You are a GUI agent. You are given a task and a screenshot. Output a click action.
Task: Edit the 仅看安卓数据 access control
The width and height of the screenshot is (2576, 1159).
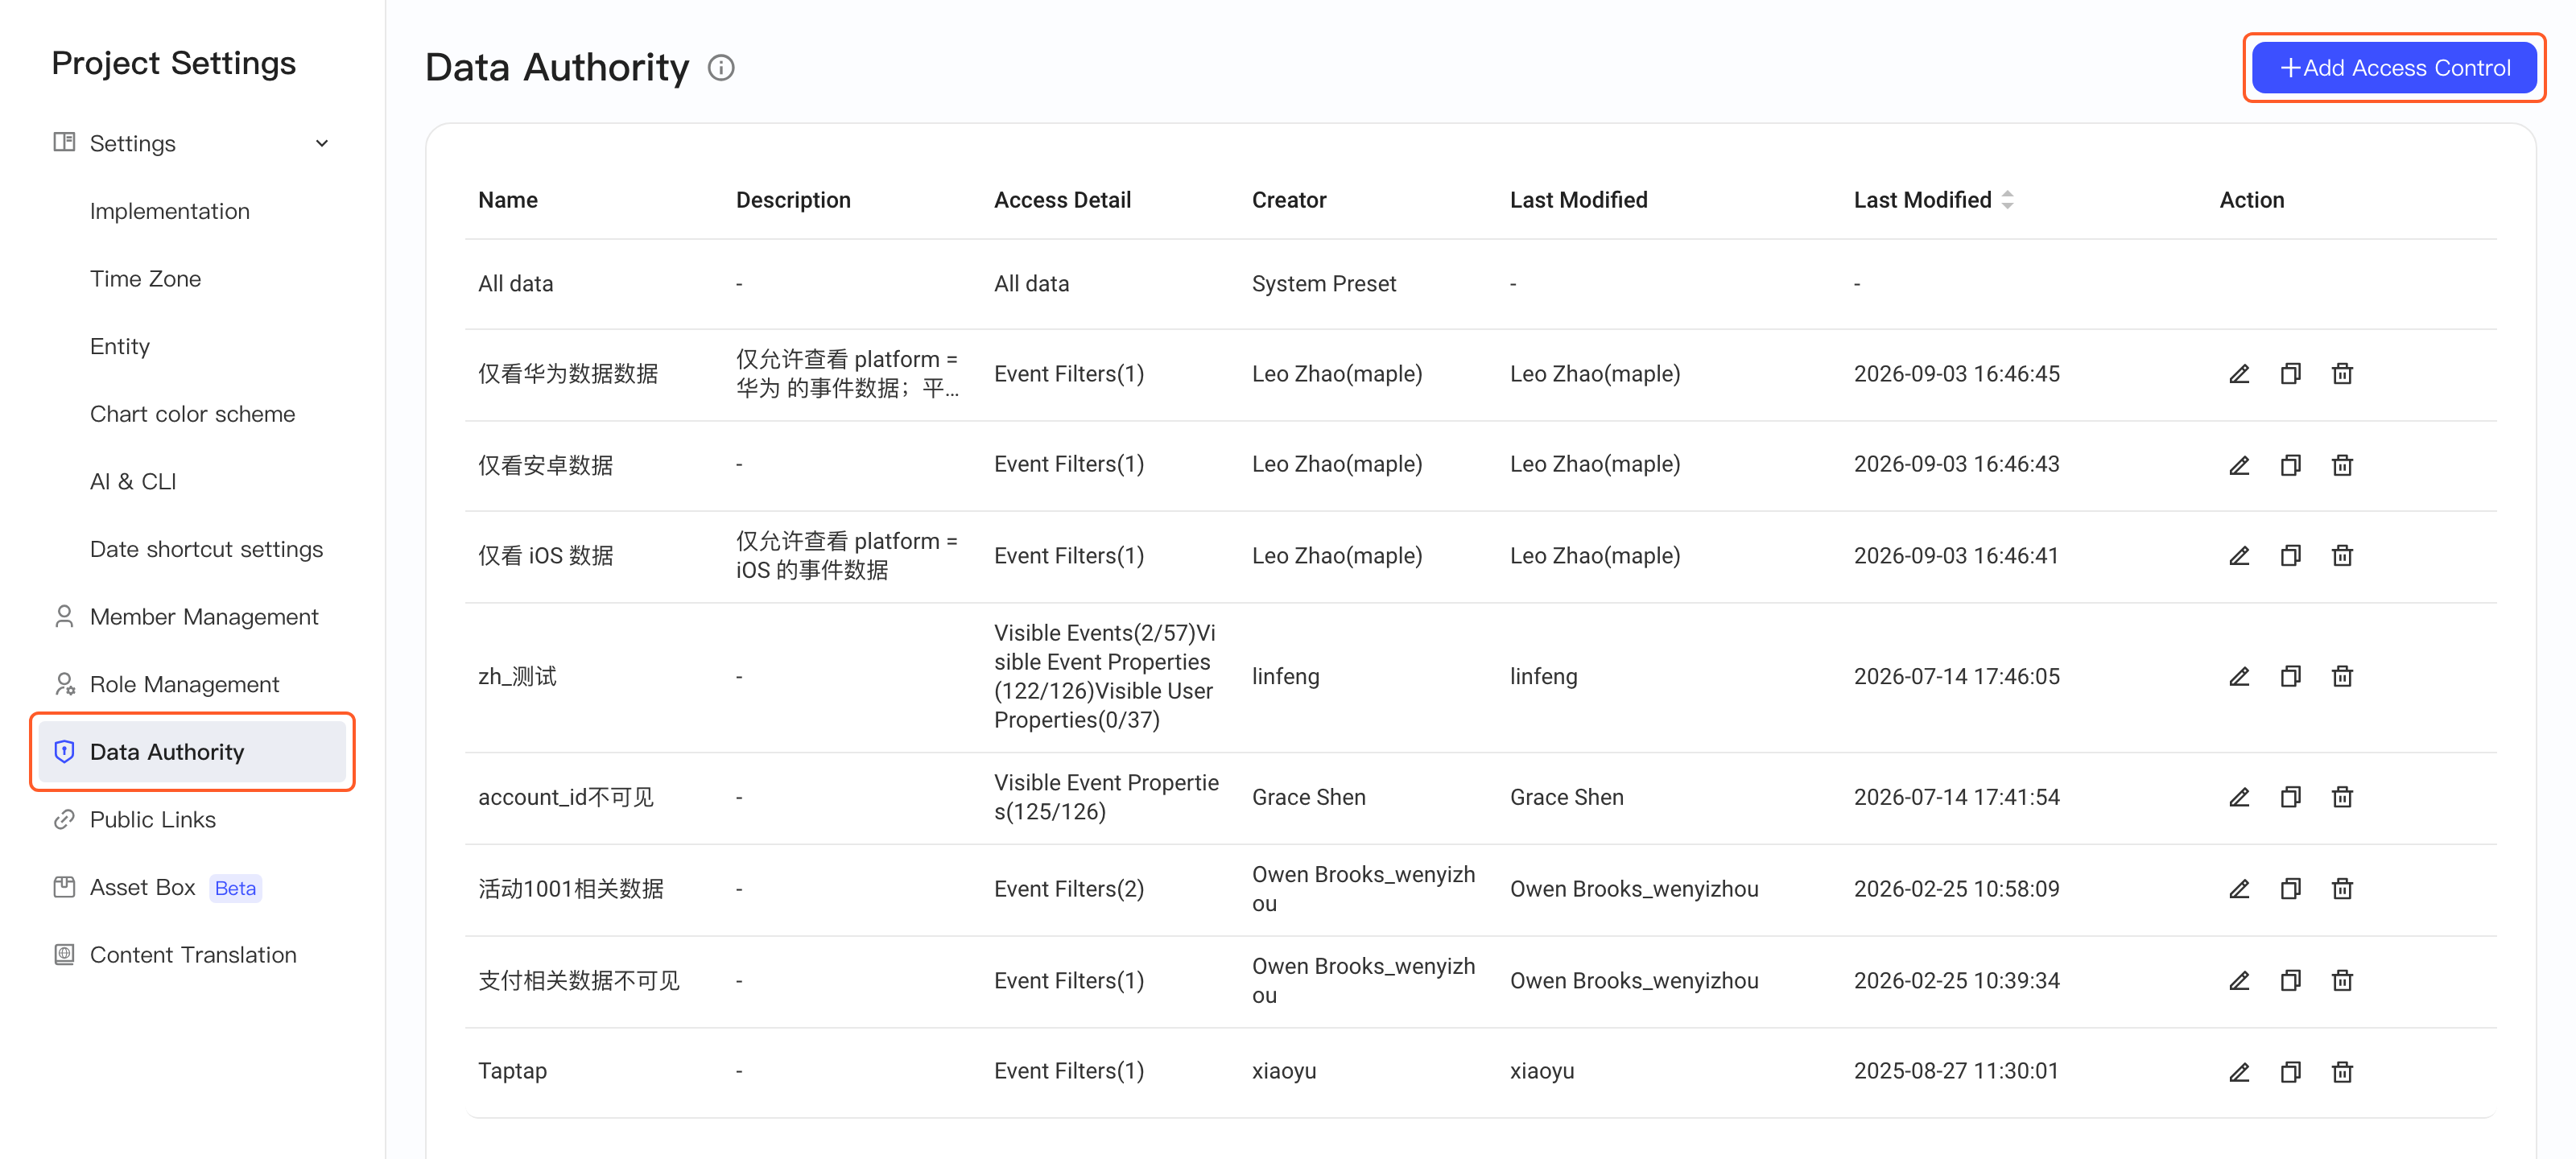coord(2239,465)
